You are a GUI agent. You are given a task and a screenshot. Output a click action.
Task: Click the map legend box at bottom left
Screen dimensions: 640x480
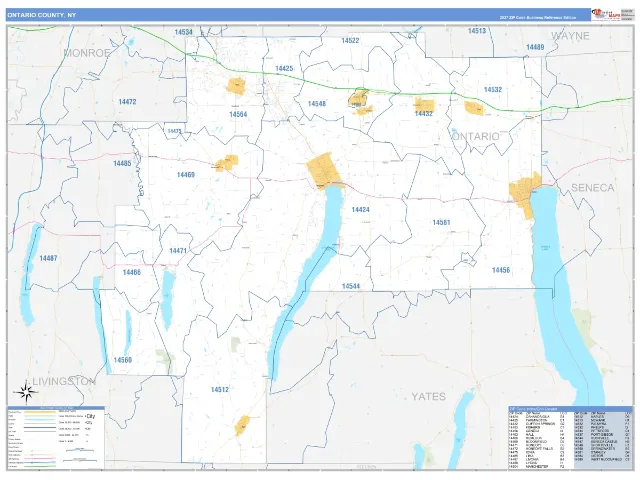(56, 437)
